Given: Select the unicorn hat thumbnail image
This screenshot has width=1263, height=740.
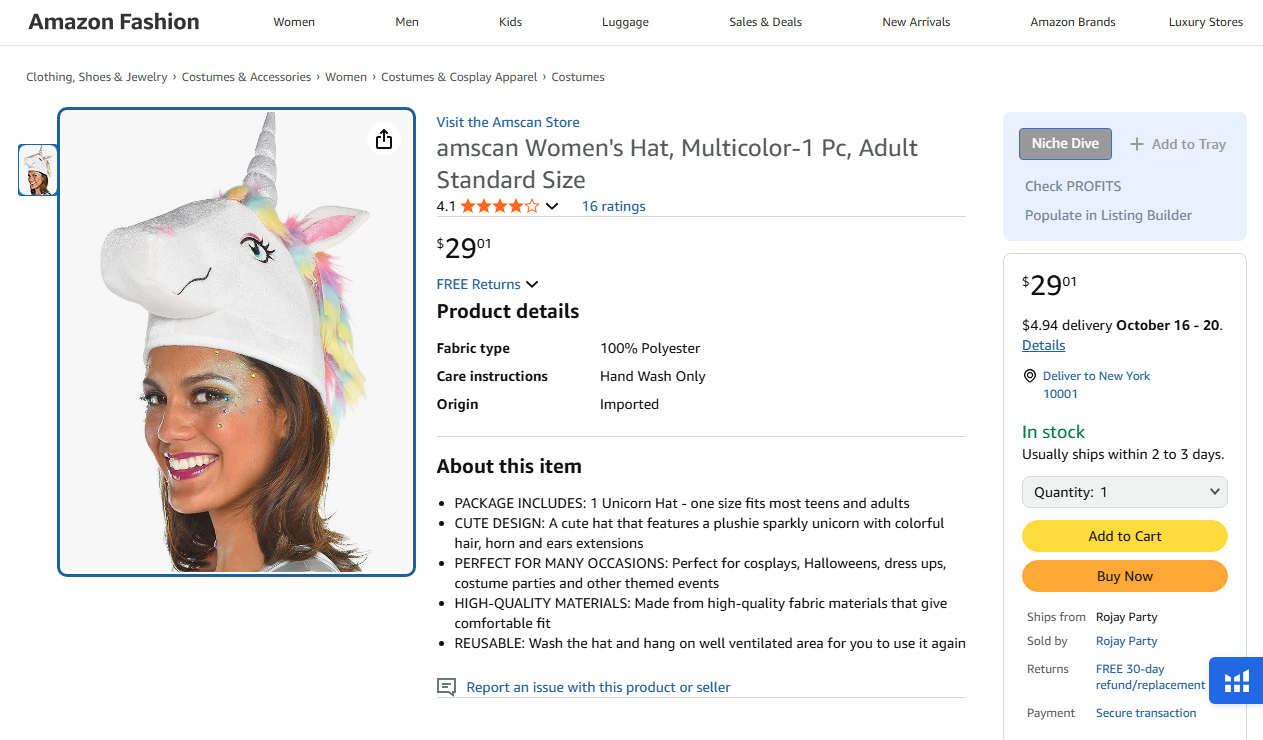Looking at the screenshot, I should (38, 170).
